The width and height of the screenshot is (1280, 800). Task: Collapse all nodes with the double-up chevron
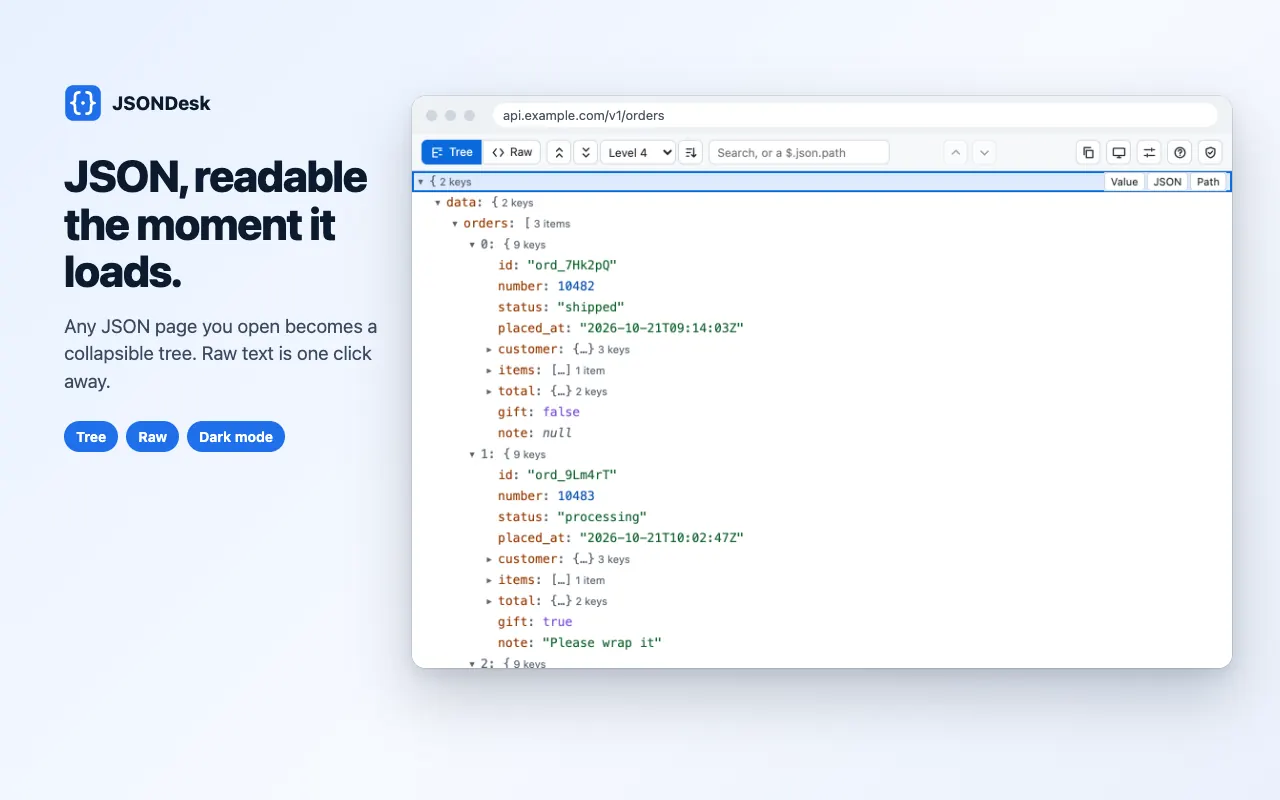559,152
